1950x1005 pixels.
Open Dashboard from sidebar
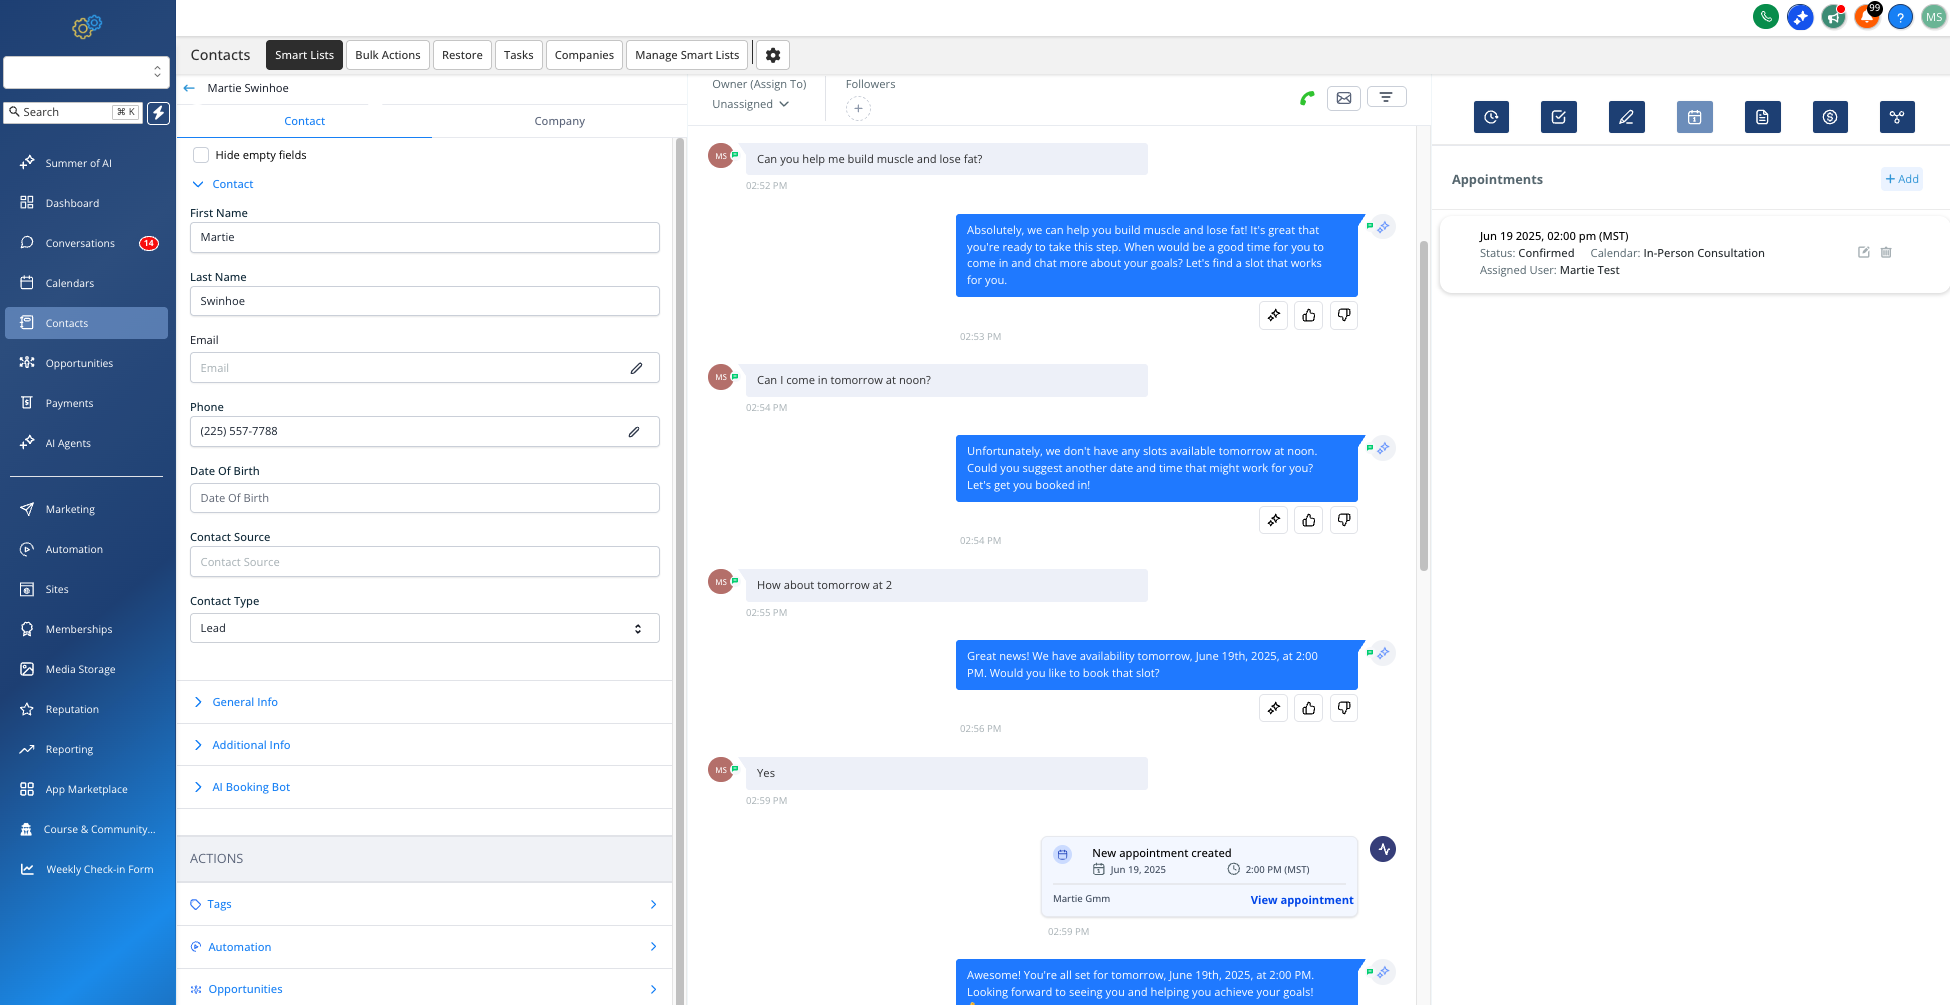point(86,203)
